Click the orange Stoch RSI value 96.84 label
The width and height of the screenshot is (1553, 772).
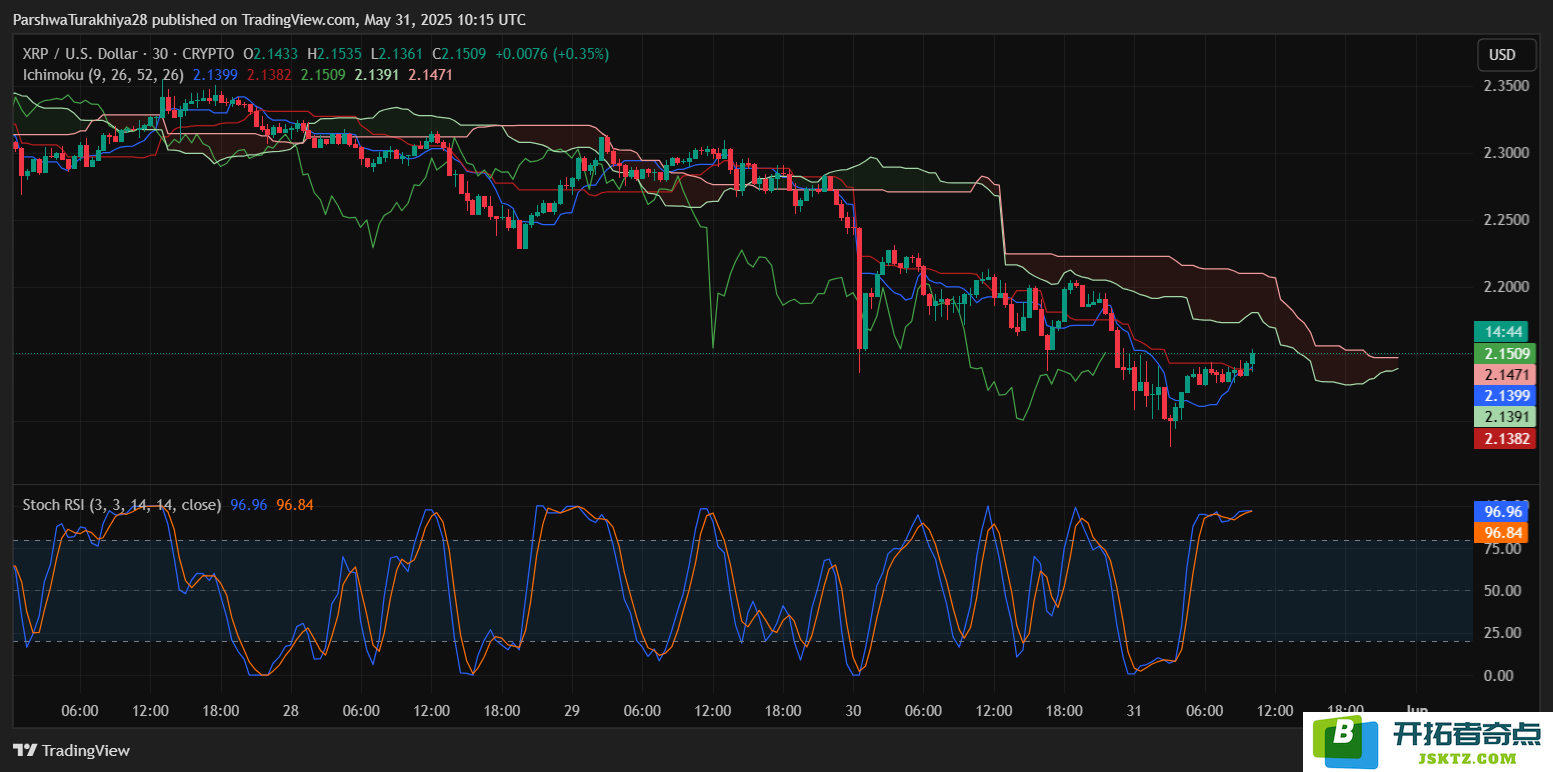tap(1503, 532)
